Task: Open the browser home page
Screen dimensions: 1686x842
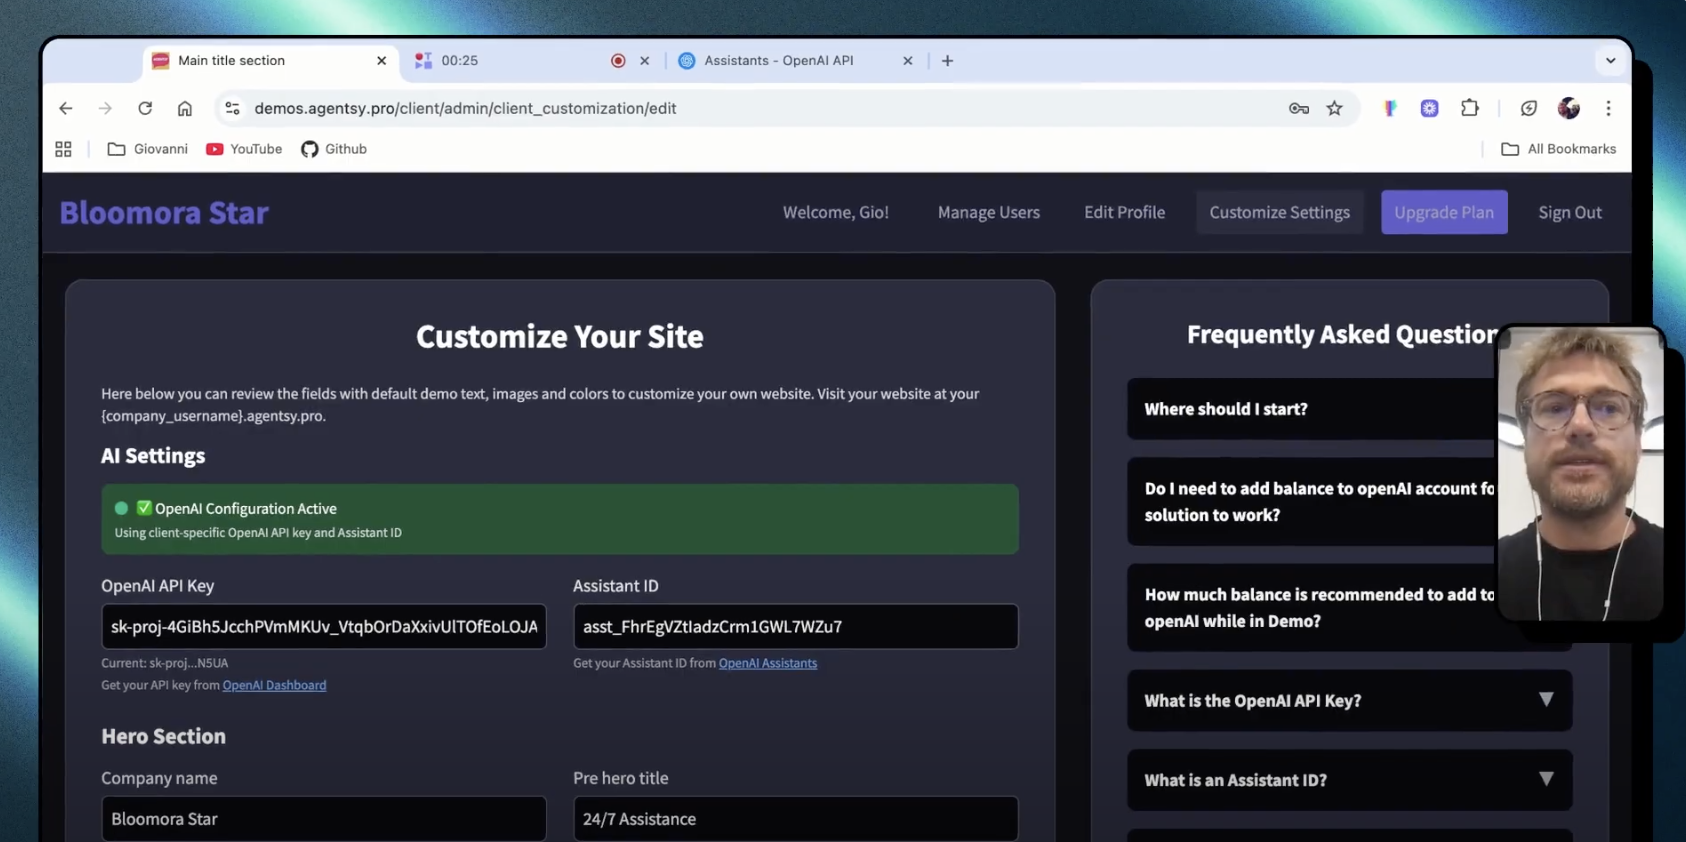Action: click(185, 108)
